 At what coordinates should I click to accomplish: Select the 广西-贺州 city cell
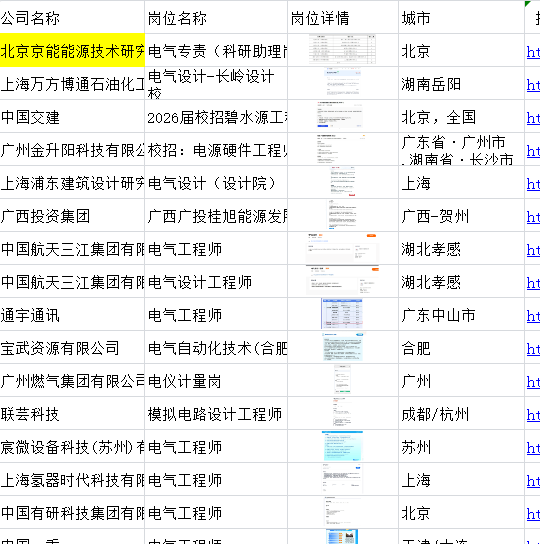[x=461, y=215]
